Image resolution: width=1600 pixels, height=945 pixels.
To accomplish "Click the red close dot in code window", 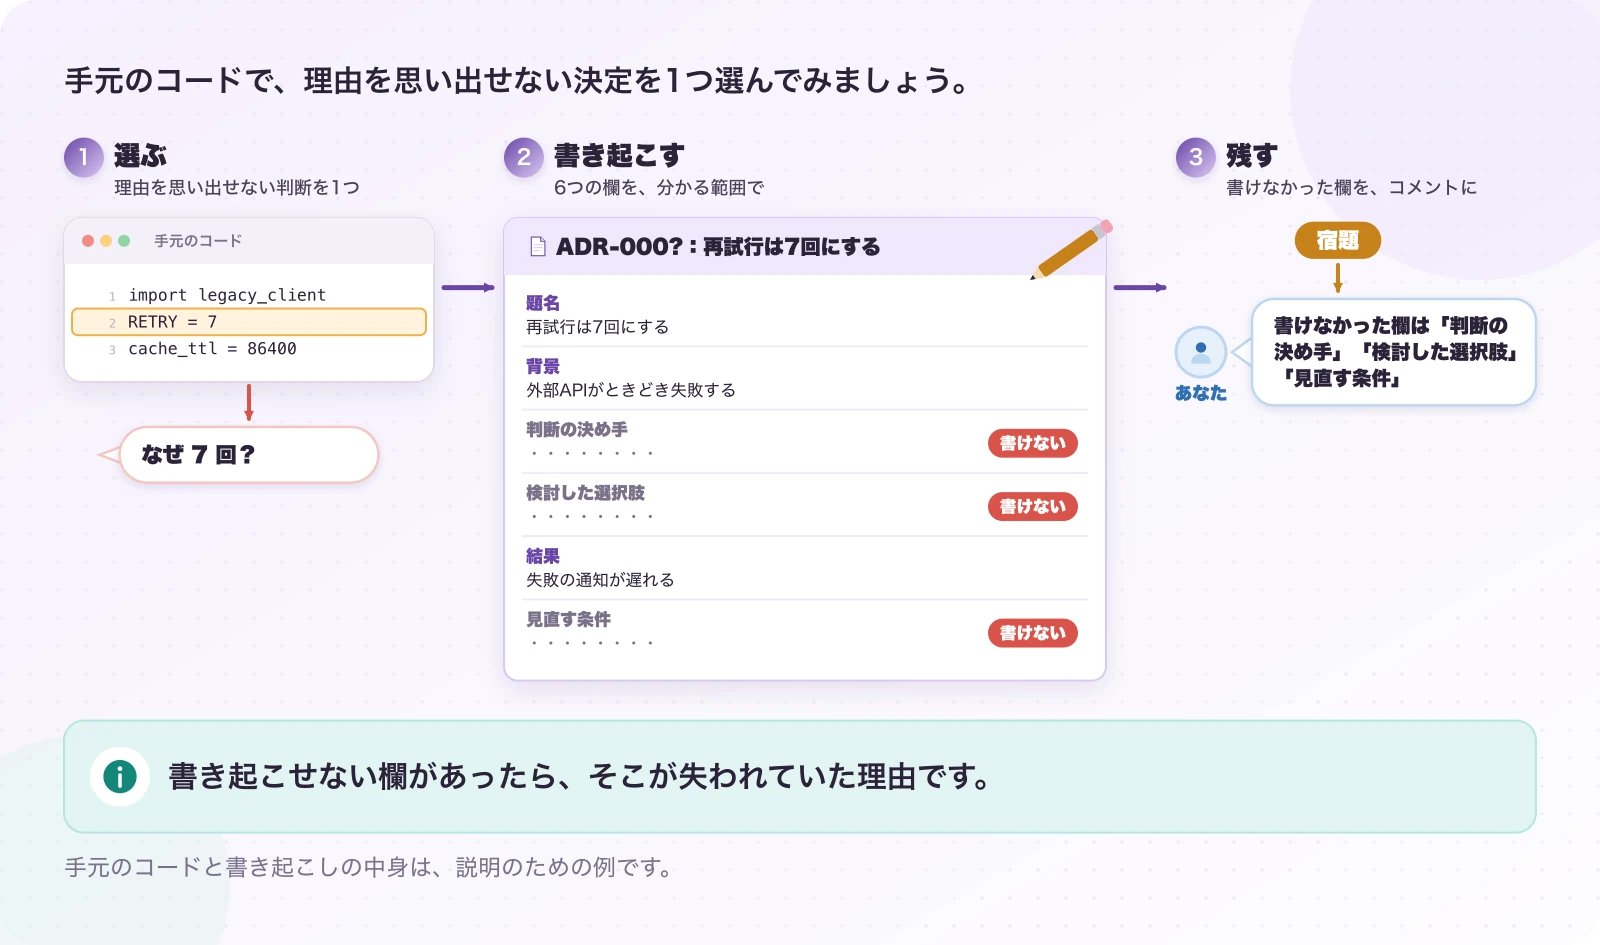I will click(x=88, y=241).
